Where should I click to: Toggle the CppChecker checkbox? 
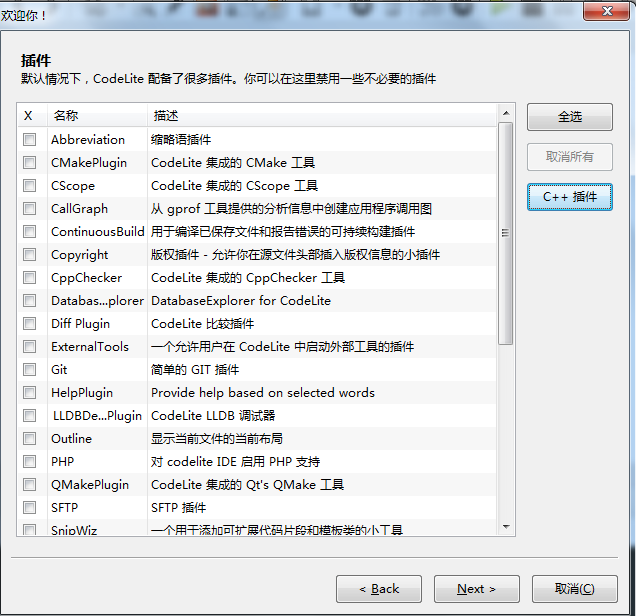point(29,277)
